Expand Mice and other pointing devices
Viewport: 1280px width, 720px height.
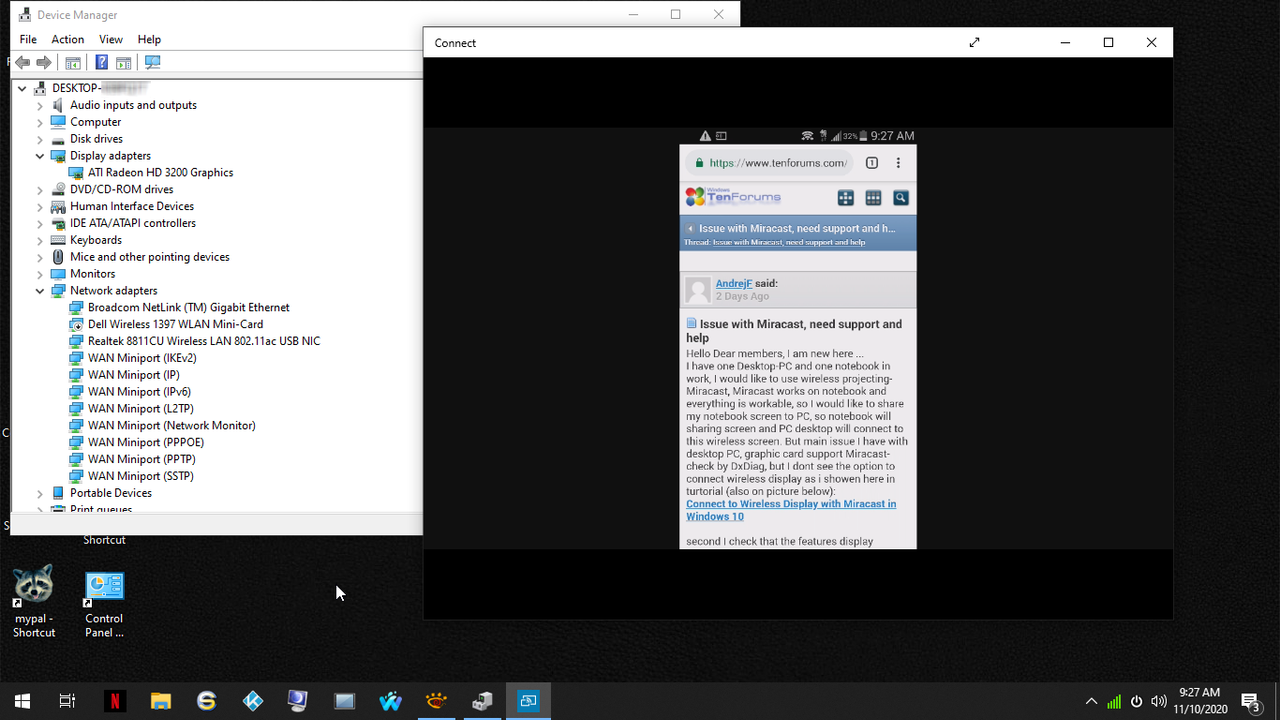click(40, 257)
